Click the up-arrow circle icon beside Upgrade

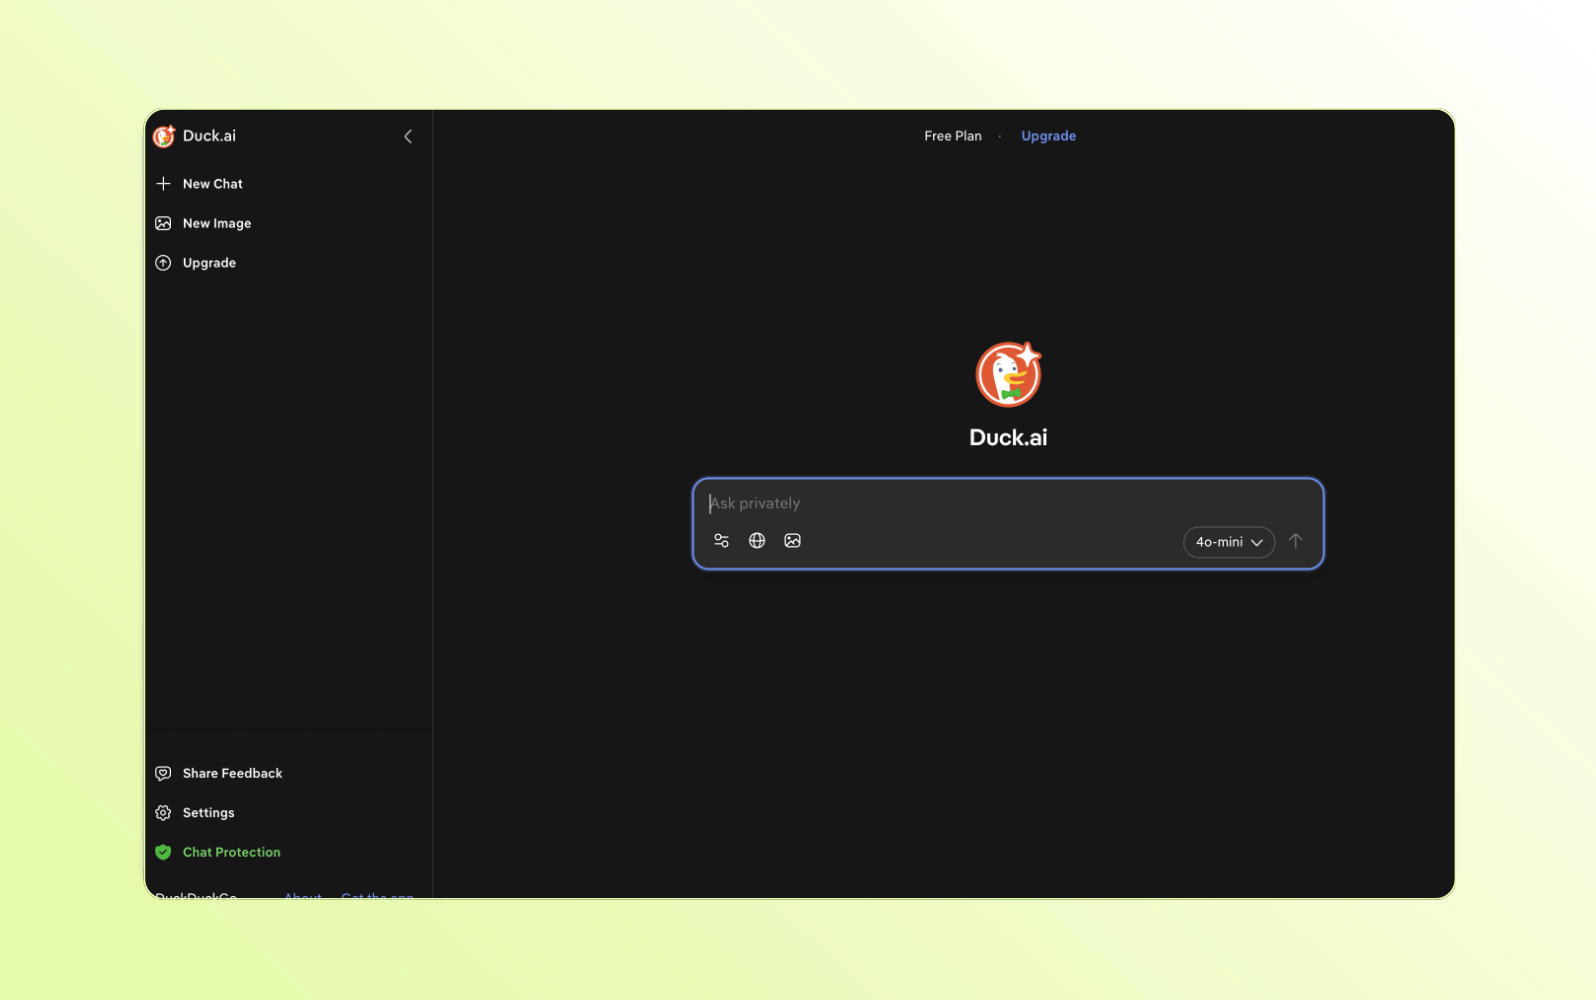[x=163, y=263]
